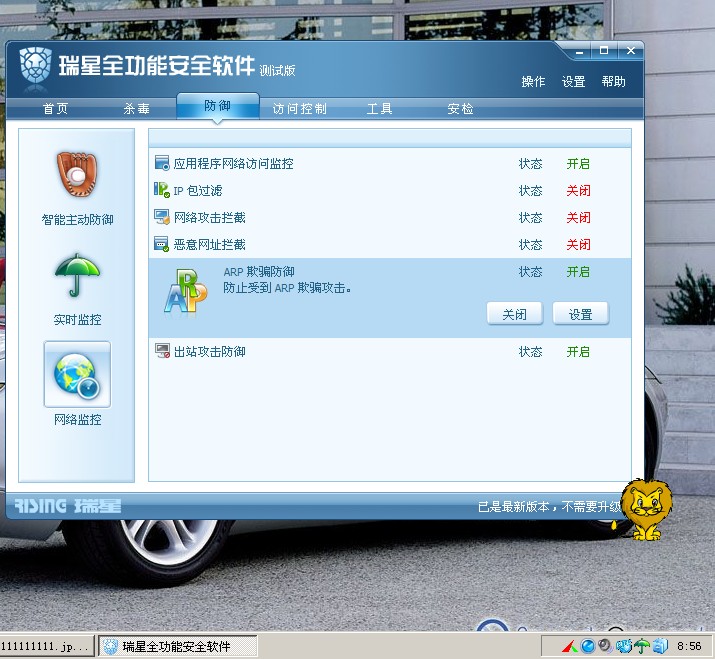Click 关闭 status of 网络攻击拦截
The height and width of the screenshot is (659, 715).
point(578,218)
